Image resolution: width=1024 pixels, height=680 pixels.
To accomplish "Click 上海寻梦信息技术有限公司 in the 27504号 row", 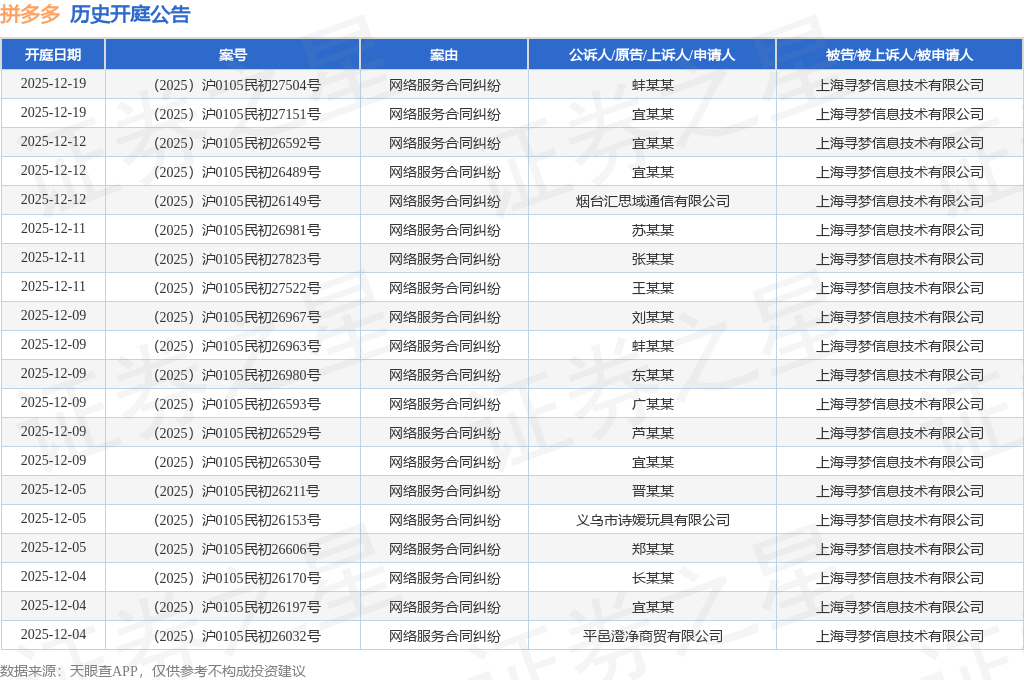I will tap(900, 85).
